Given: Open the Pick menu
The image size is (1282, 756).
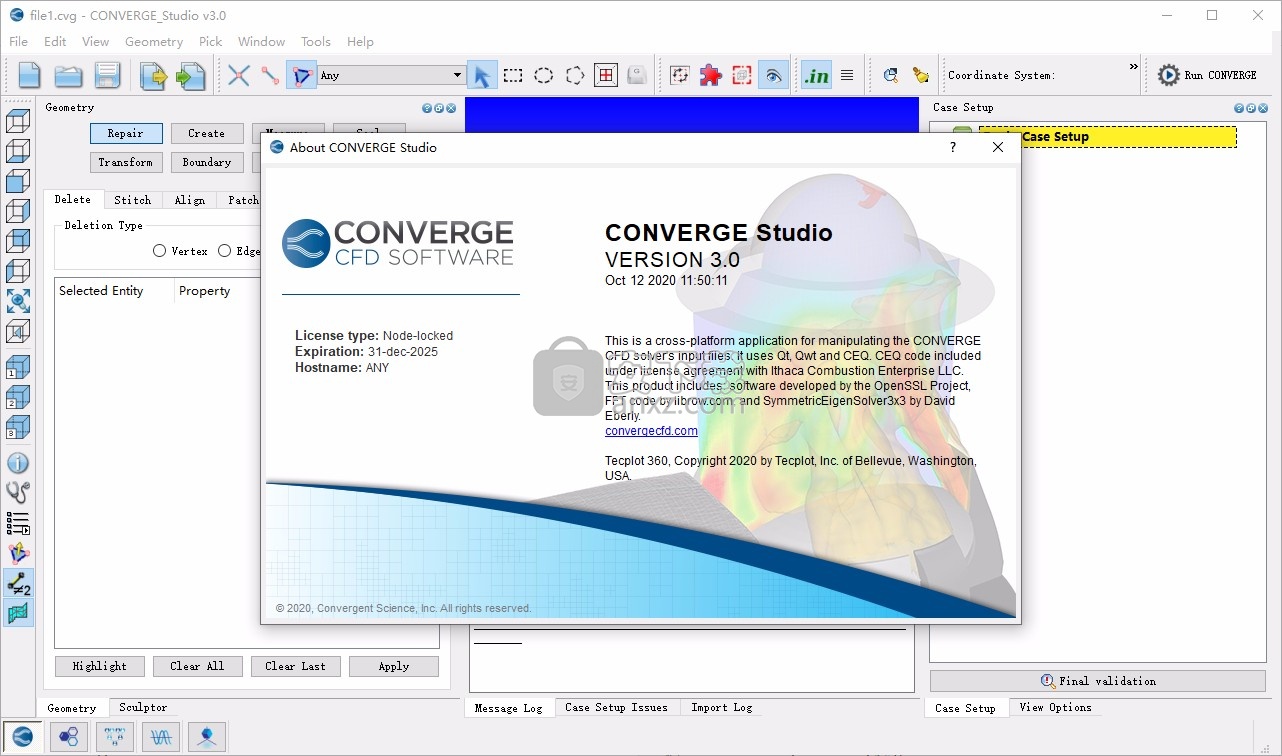Looking at the screenshot, I should coord(211,42).
